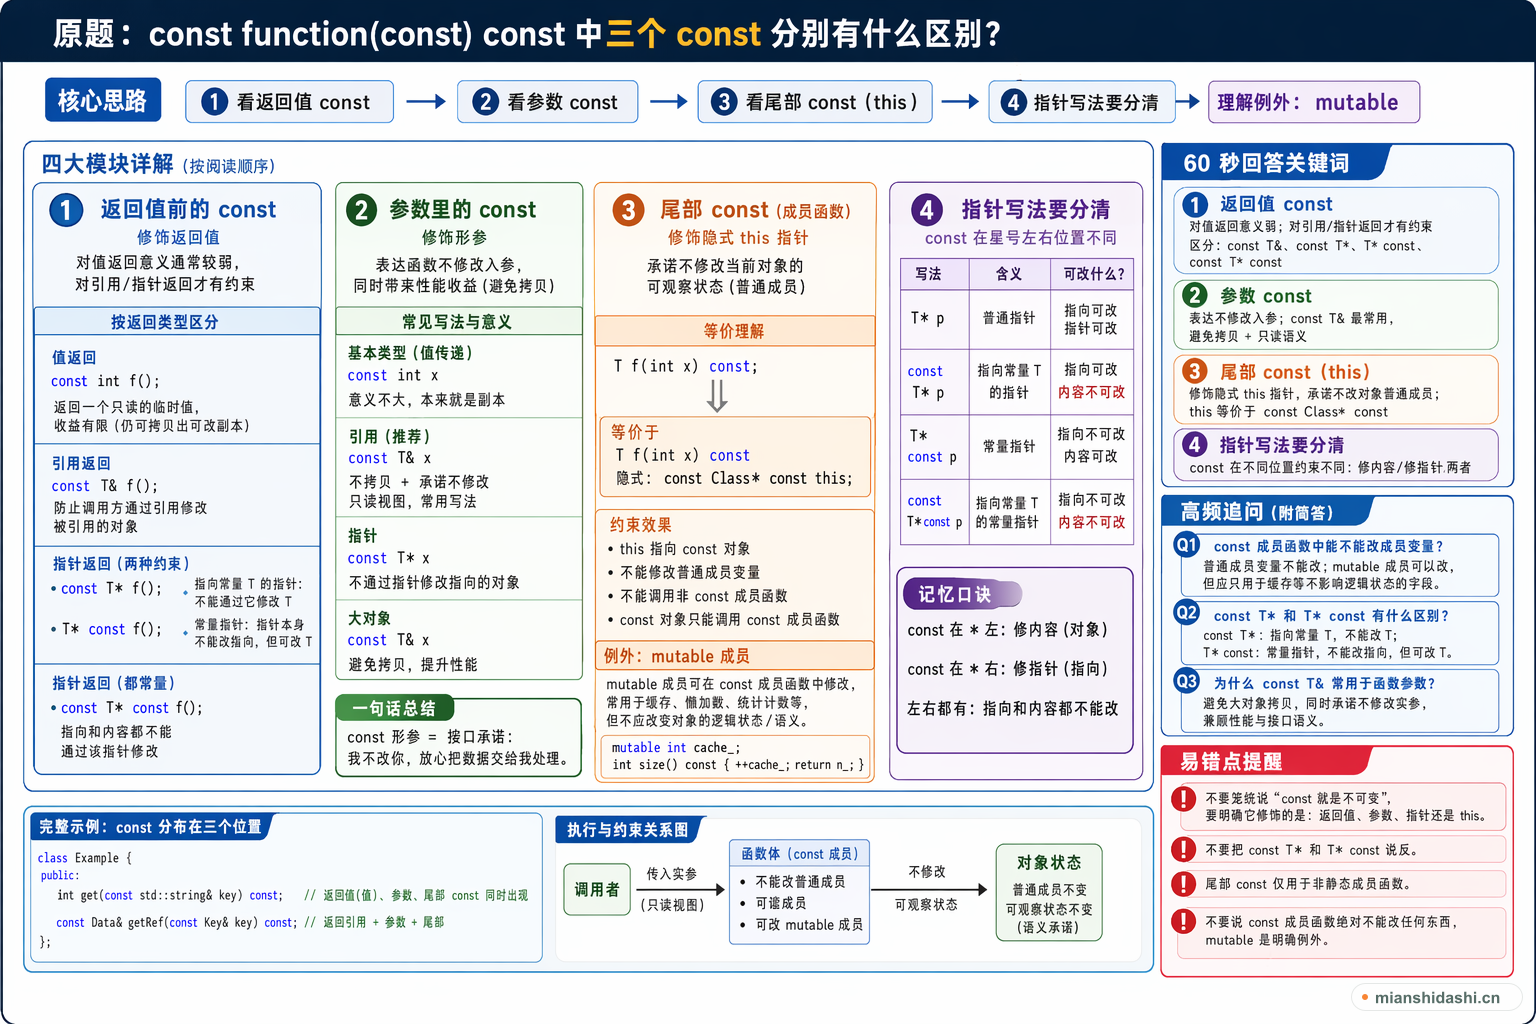This screenshot has width=1536, height=1024.
Task: Click purple badge 4 above const 在星号左右位置不同
Action: coord(927,209)
